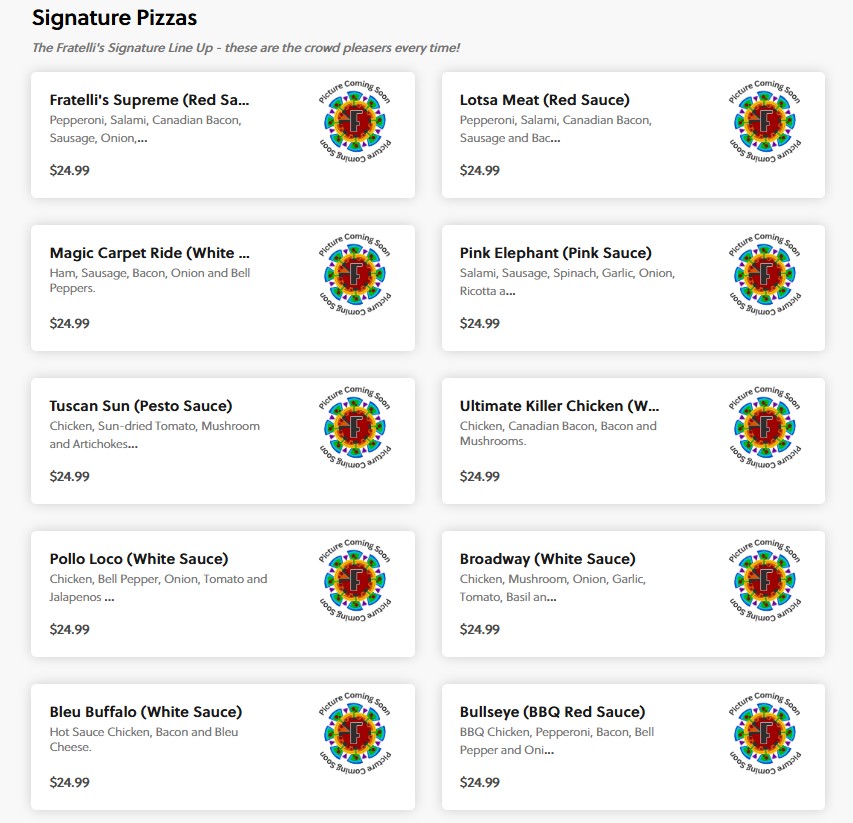The width and height of the screenshot is (853, 823).
Task: Click the Pink Elephant pizza logo image
Action: tap(766, 275)
